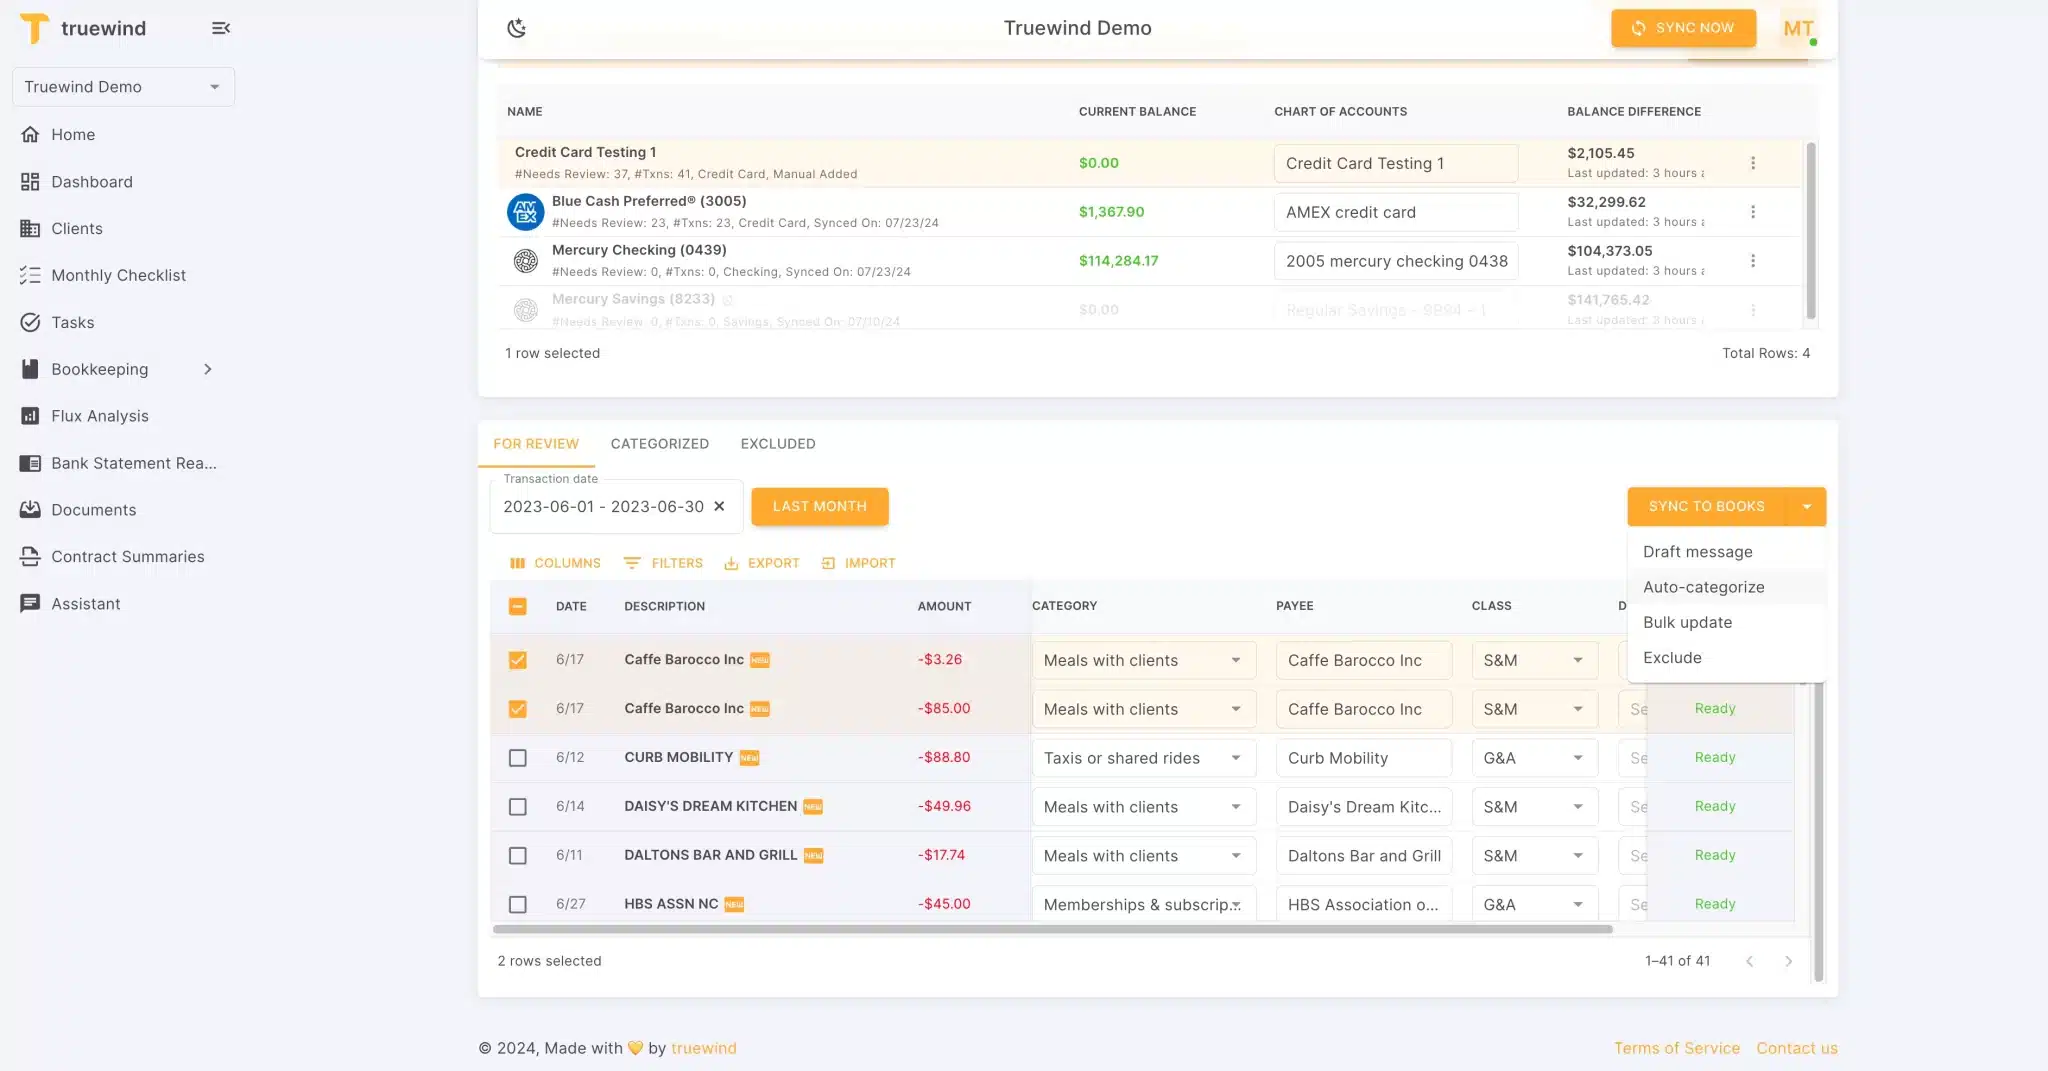Open Contract Summaries in sidebar
Viewport: 2048px width, 1071px height.
[127, 557]
